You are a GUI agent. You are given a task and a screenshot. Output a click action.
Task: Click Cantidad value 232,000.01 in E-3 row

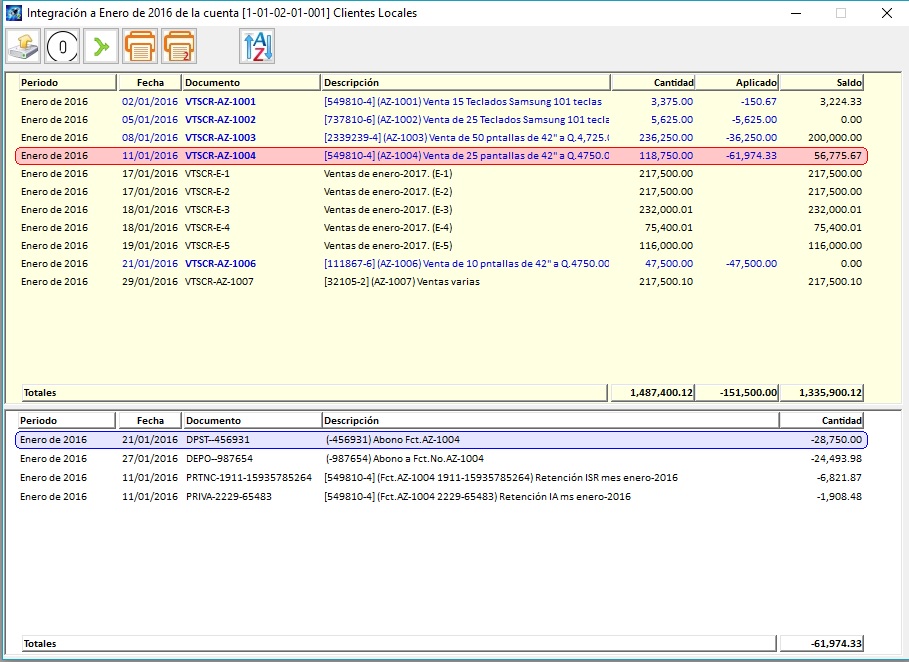[666, 209]
